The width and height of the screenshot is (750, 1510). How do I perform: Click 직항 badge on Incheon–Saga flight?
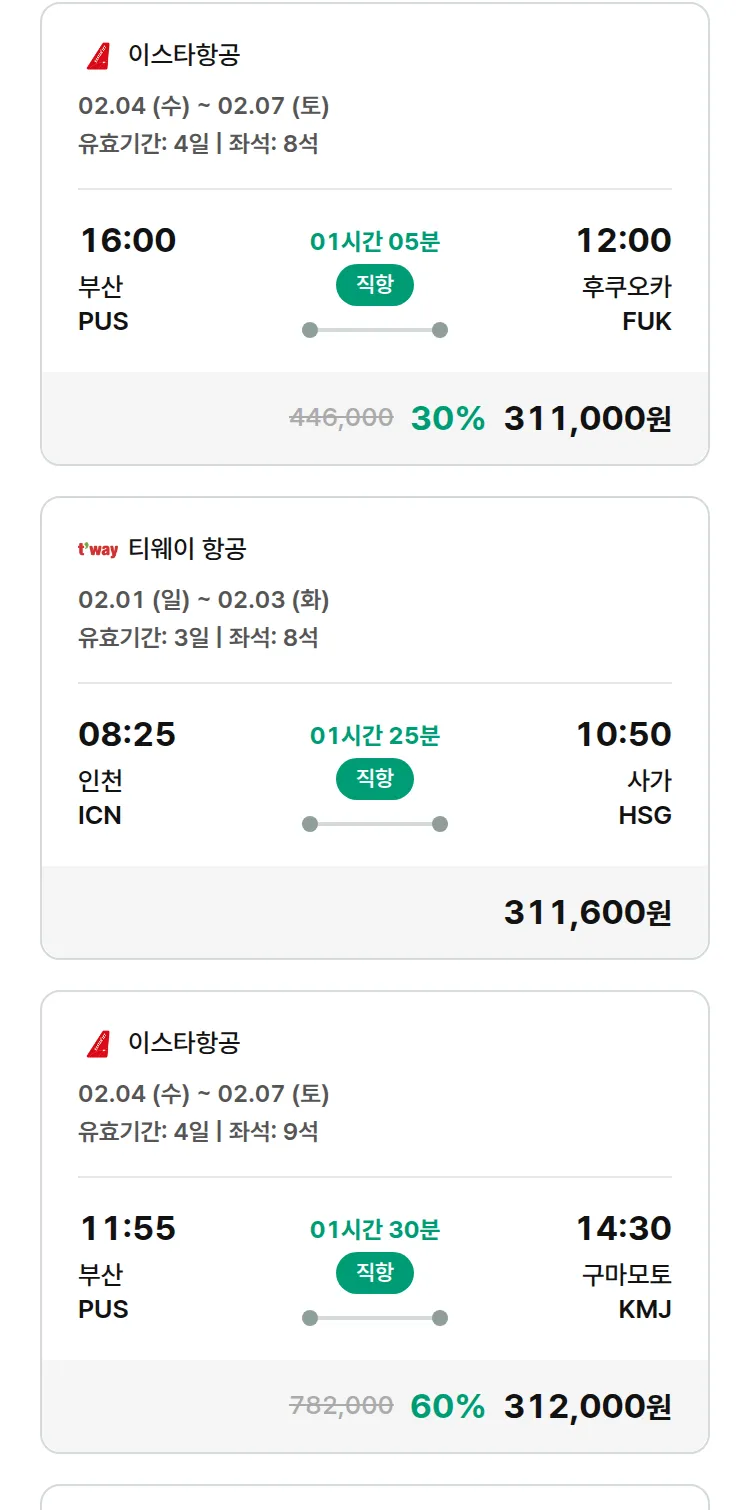pyautogui.click(x=375, y=779)
